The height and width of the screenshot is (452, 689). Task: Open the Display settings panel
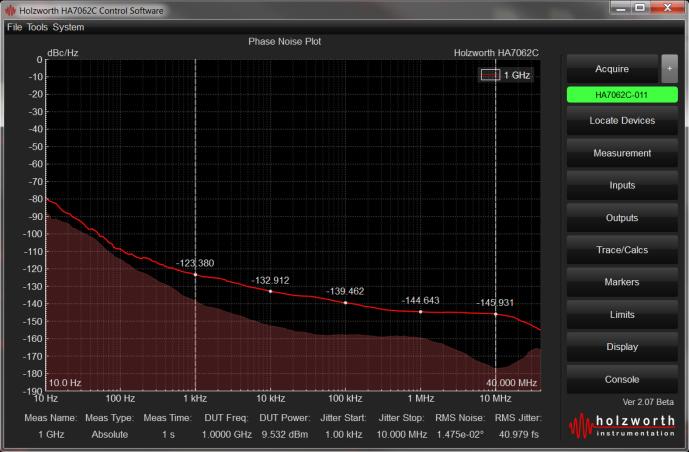pyautogui.click(x=621, y=347)
